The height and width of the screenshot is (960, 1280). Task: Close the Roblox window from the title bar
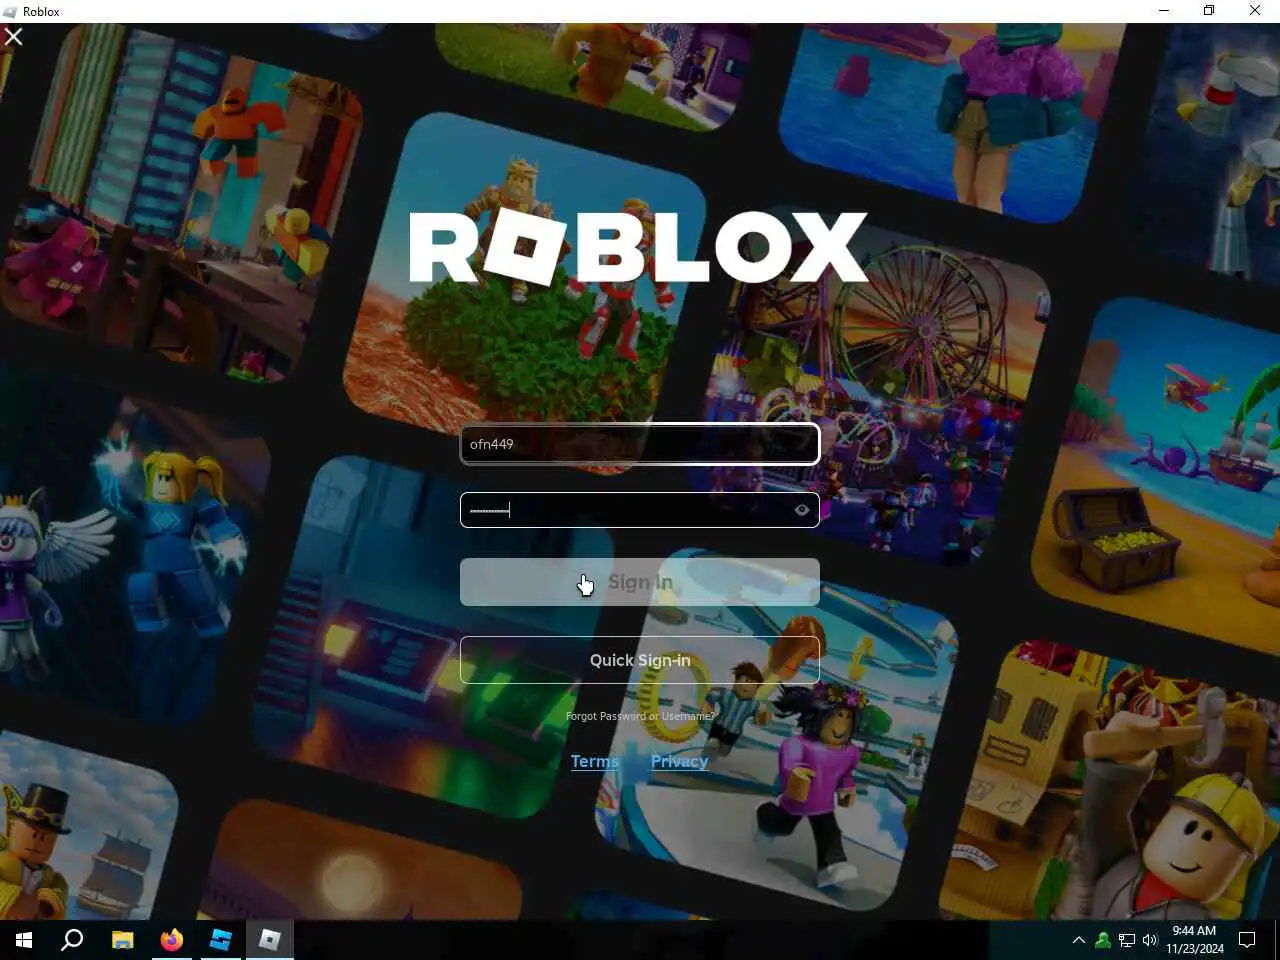pos(1255,11)
